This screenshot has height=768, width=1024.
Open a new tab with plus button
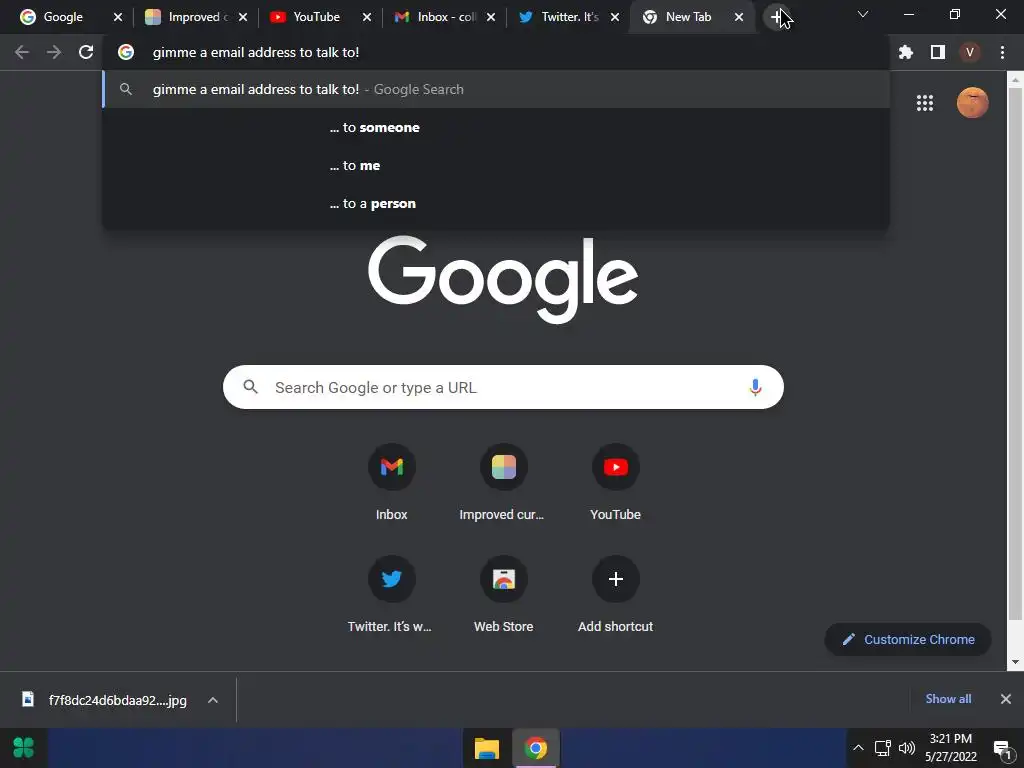click(x=776, y=17)
